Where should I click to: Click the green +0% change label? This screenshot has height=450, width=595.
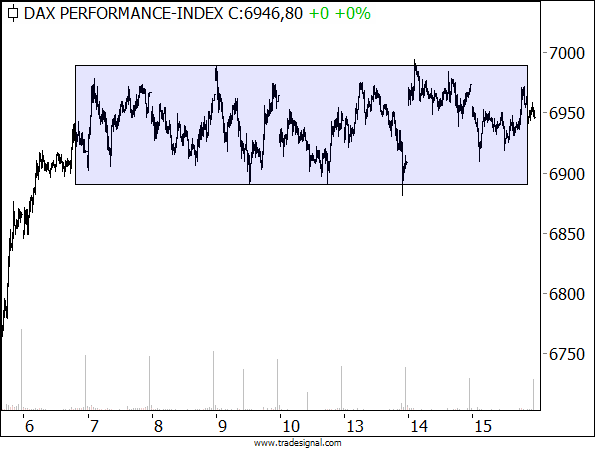coord(353,14)
